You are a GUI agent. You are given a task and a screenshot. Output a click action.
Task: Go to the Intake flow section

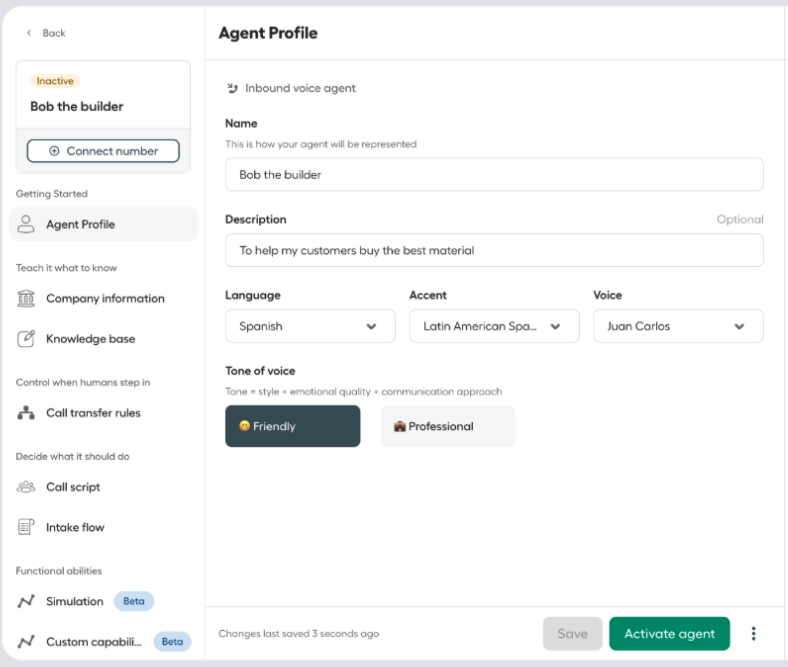(104, 527)
